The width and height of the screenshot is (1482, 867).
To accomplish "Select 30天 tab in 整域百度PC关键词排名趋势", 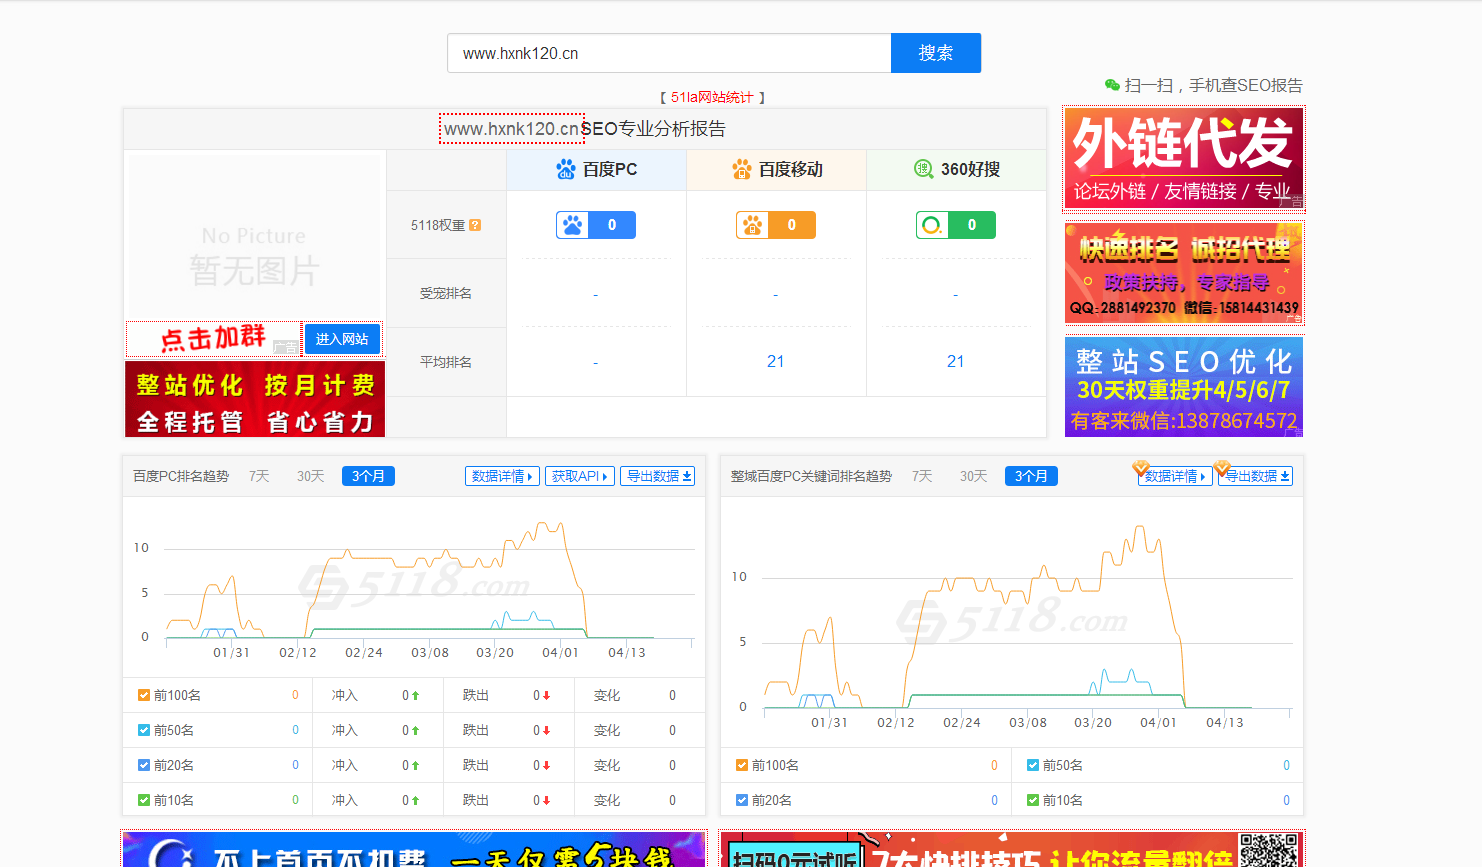I will pos(973,476).
